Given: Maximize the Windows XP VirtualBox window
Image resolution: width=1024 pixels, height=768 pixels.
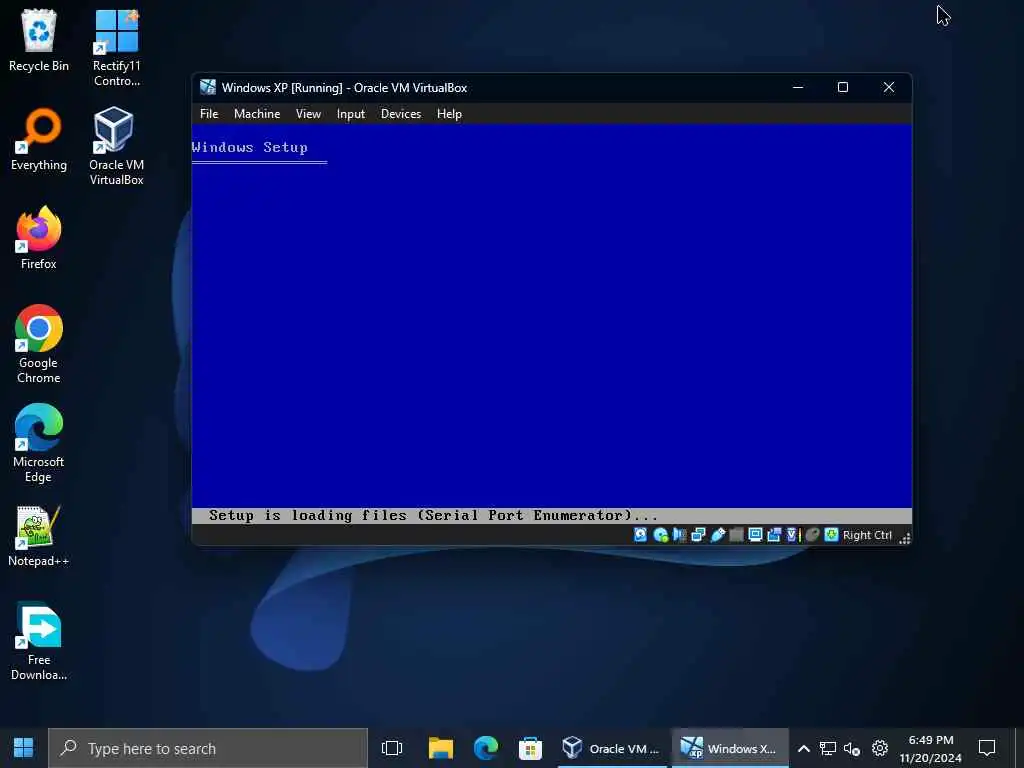Looking at the screenshot, I should [x=843, y=87].
